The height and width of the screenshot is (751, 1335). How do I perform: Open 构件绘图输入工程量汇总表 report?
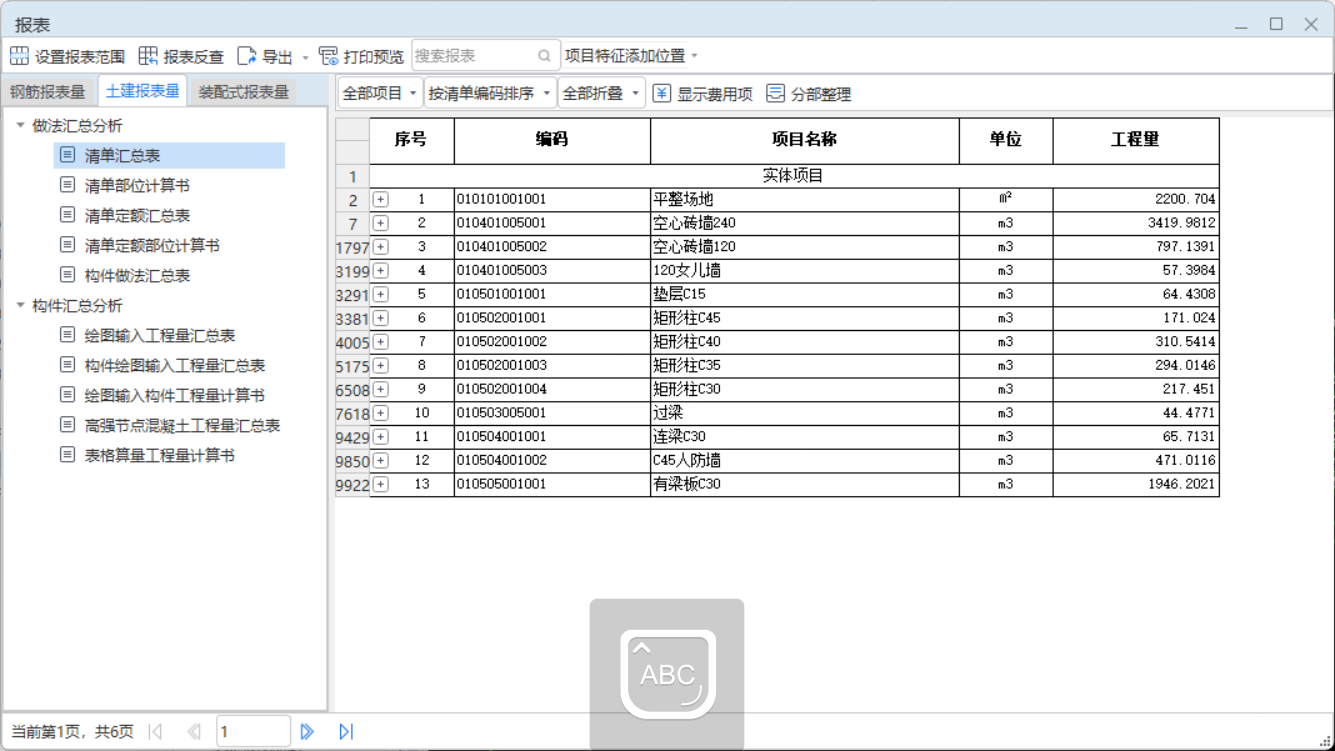[x=175, y=365]
